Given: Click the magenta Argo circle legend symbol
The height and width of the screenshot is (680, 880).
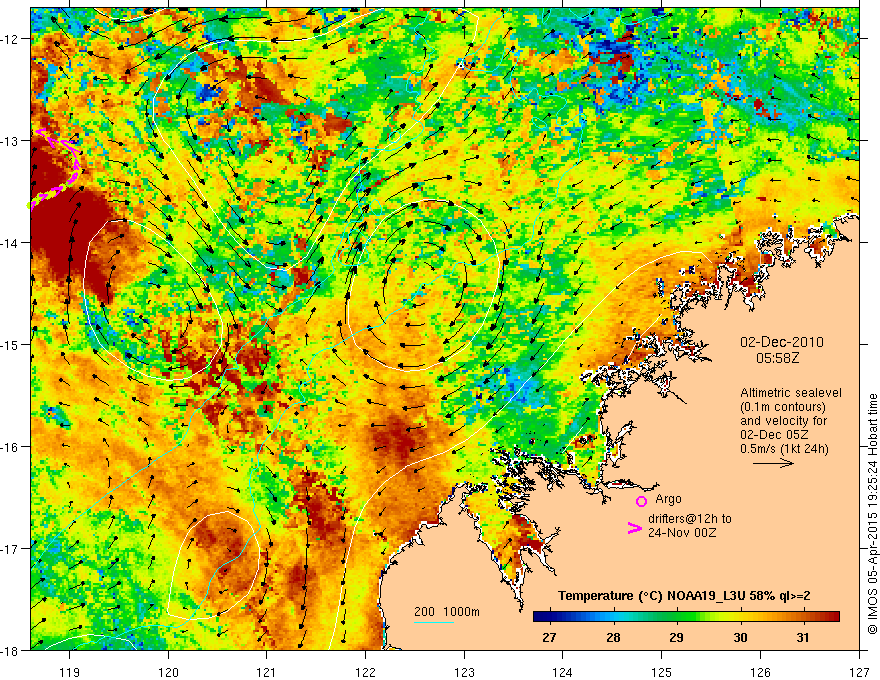Looking at the screenshot, I should 641,501.
